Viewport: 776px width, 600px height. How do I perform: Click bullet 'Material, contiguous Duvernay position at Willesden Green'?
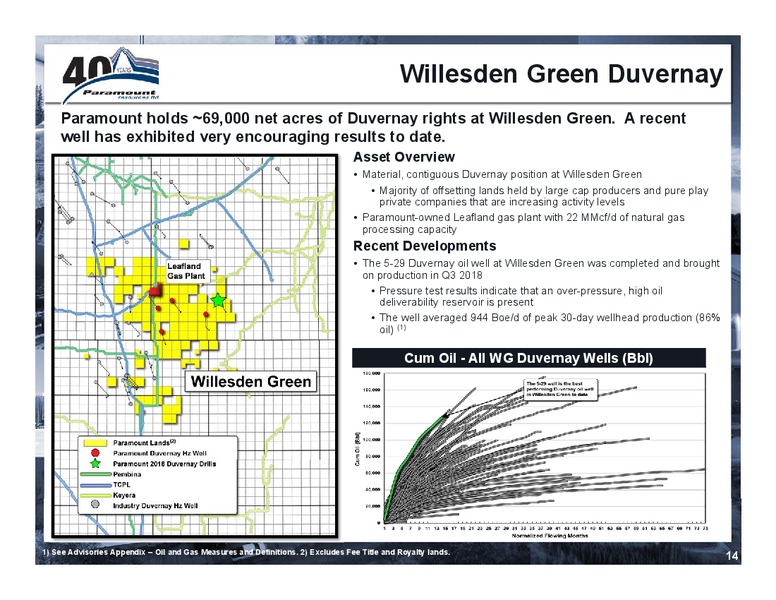502,174
